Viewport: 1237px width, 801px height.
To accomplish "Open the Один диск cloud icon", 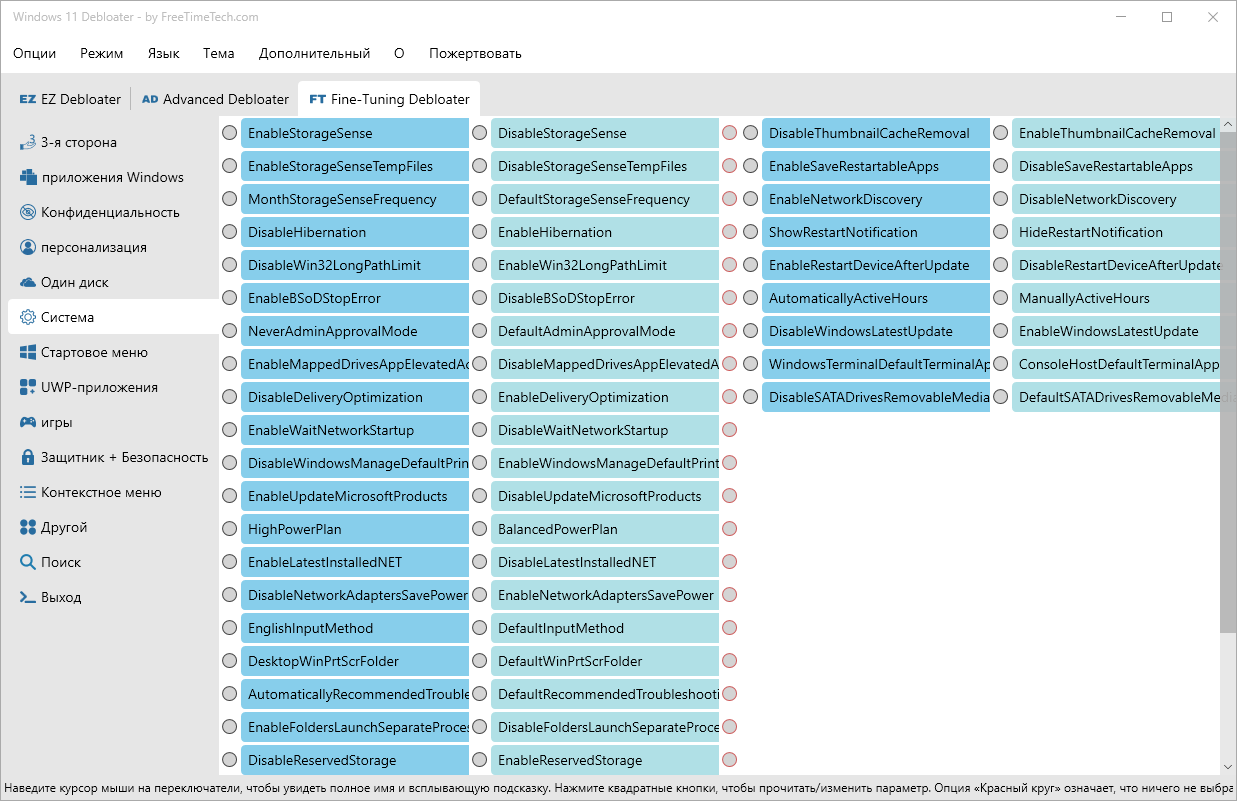I will 28,282.
